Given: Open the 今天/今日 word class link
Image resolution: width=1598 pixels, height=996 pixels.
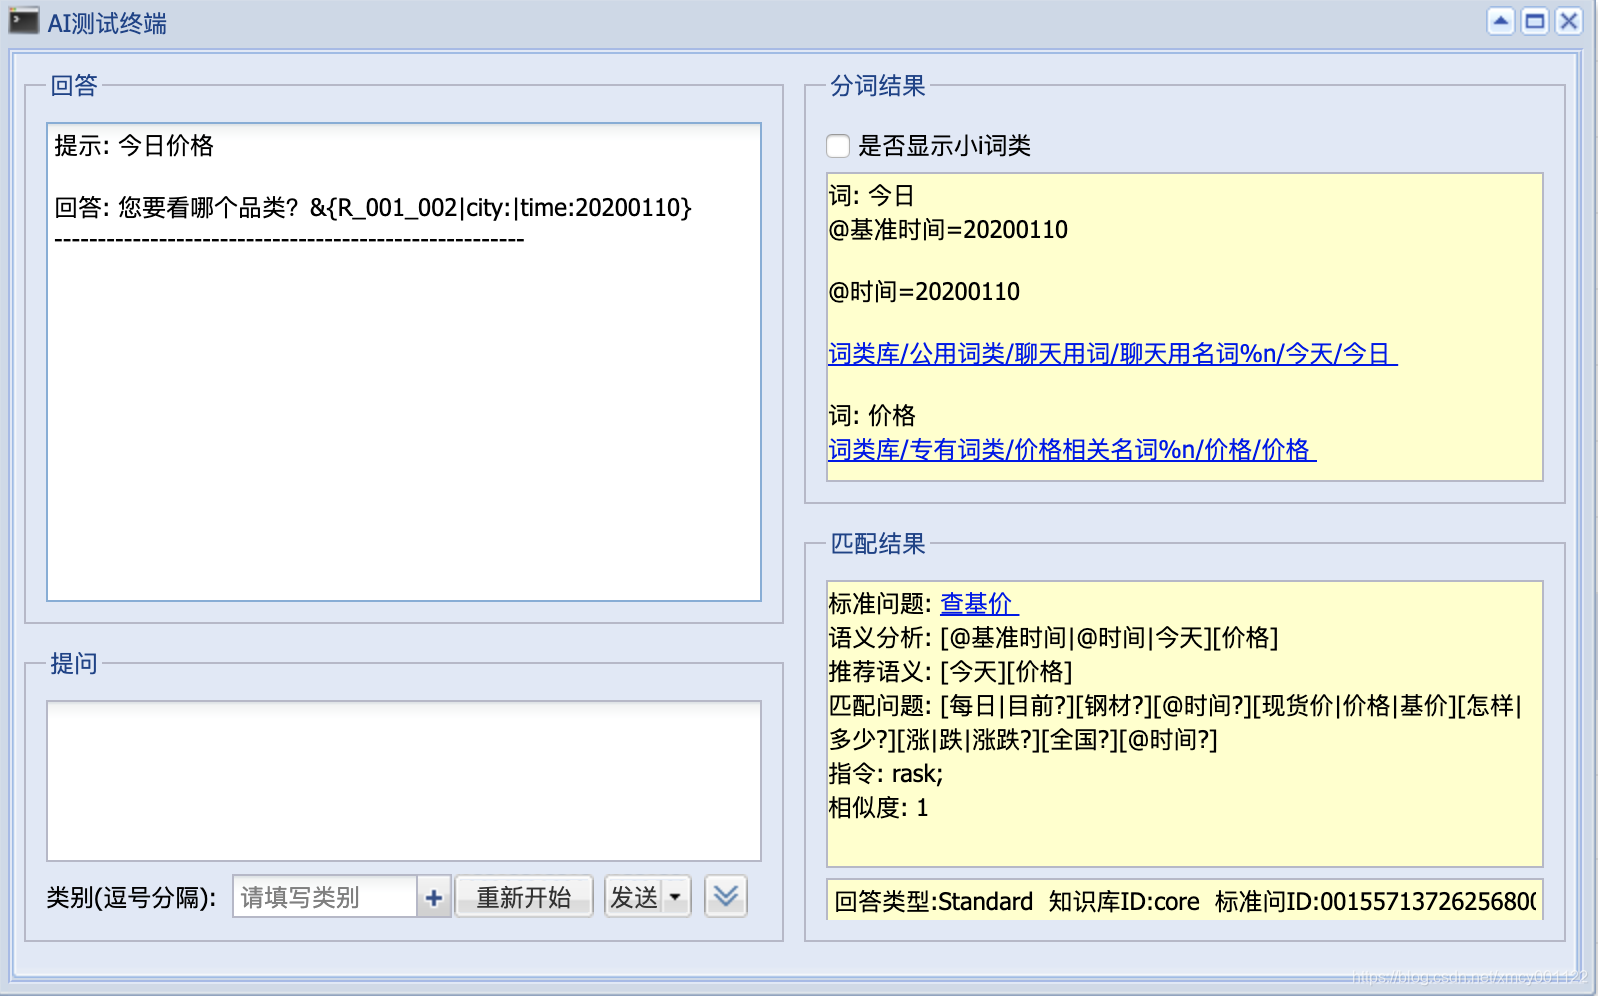Looking at the screenshot, I should (1112, 354).
